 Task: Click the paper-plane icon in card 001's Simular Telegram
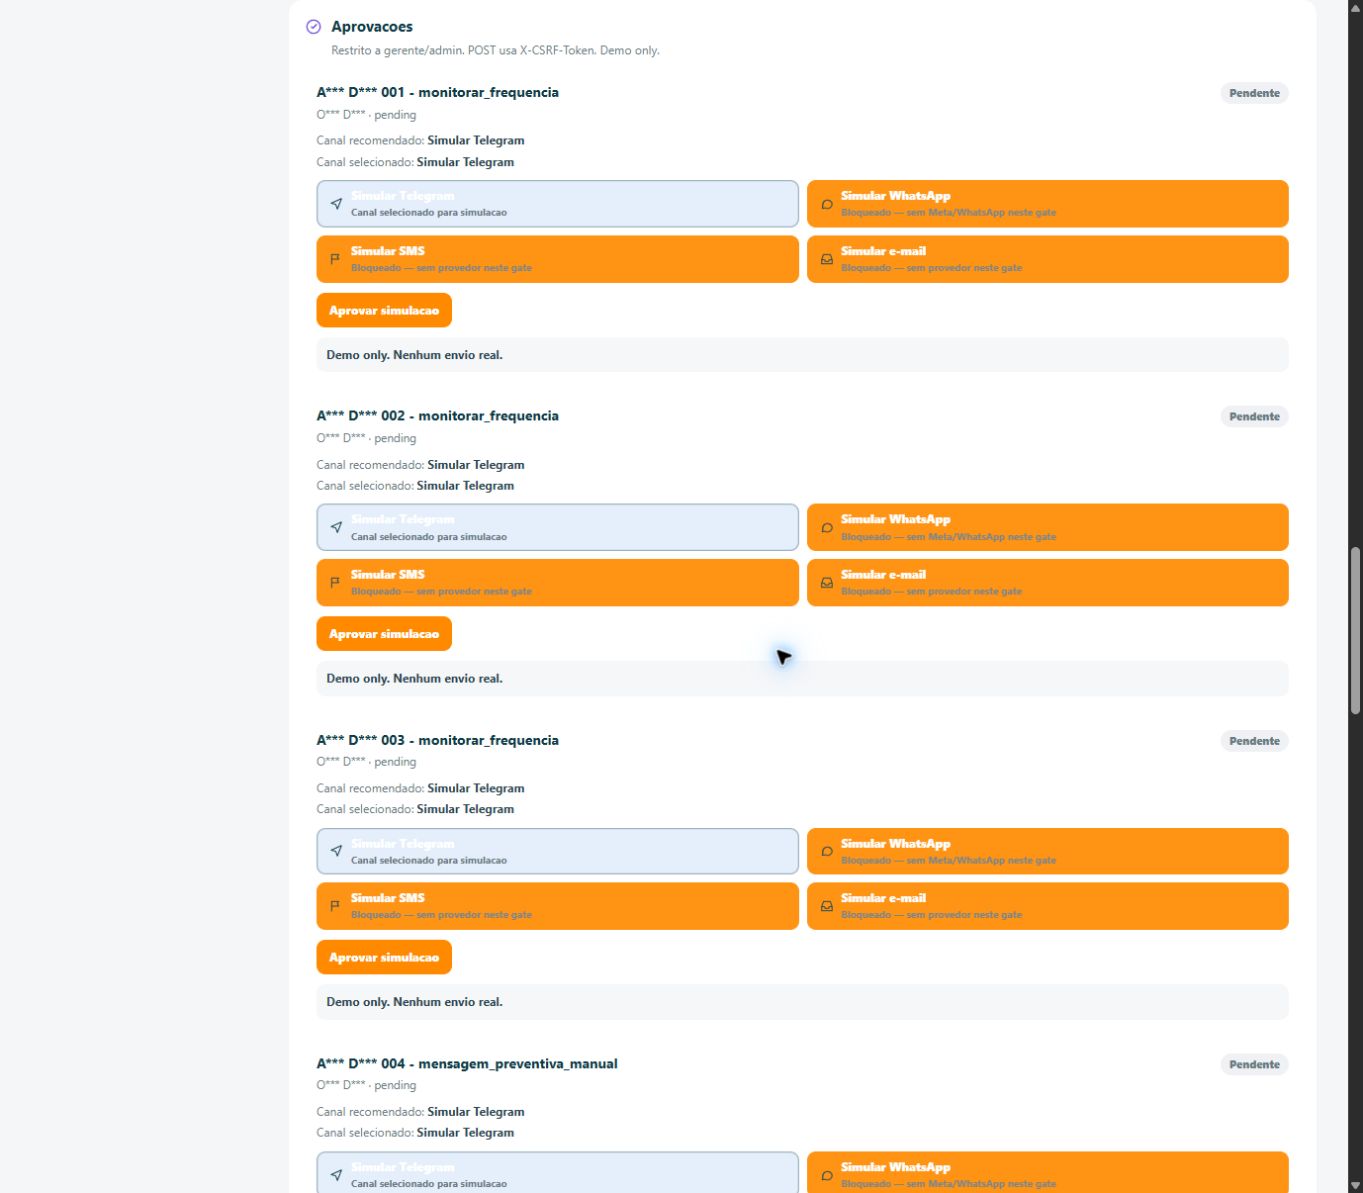click(x=336, y=204)
